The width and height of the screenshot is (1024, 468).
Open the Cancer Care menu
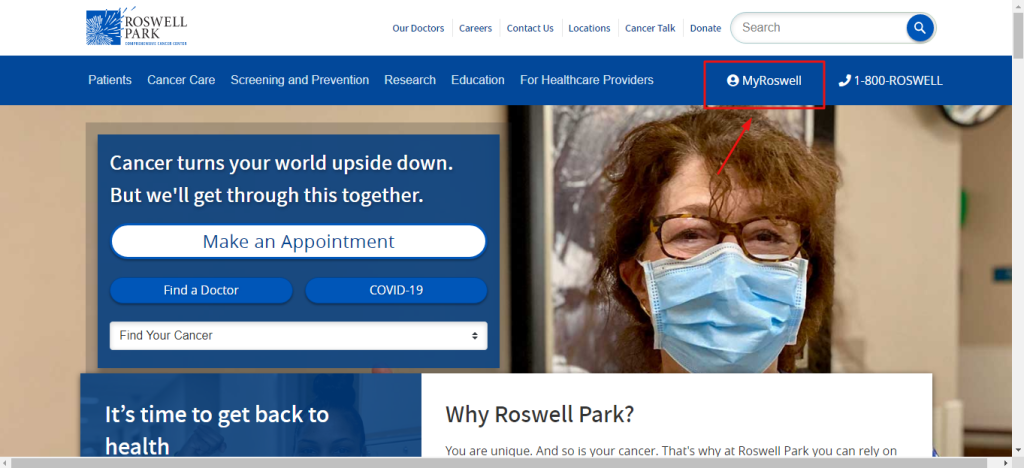click(181, 80)
